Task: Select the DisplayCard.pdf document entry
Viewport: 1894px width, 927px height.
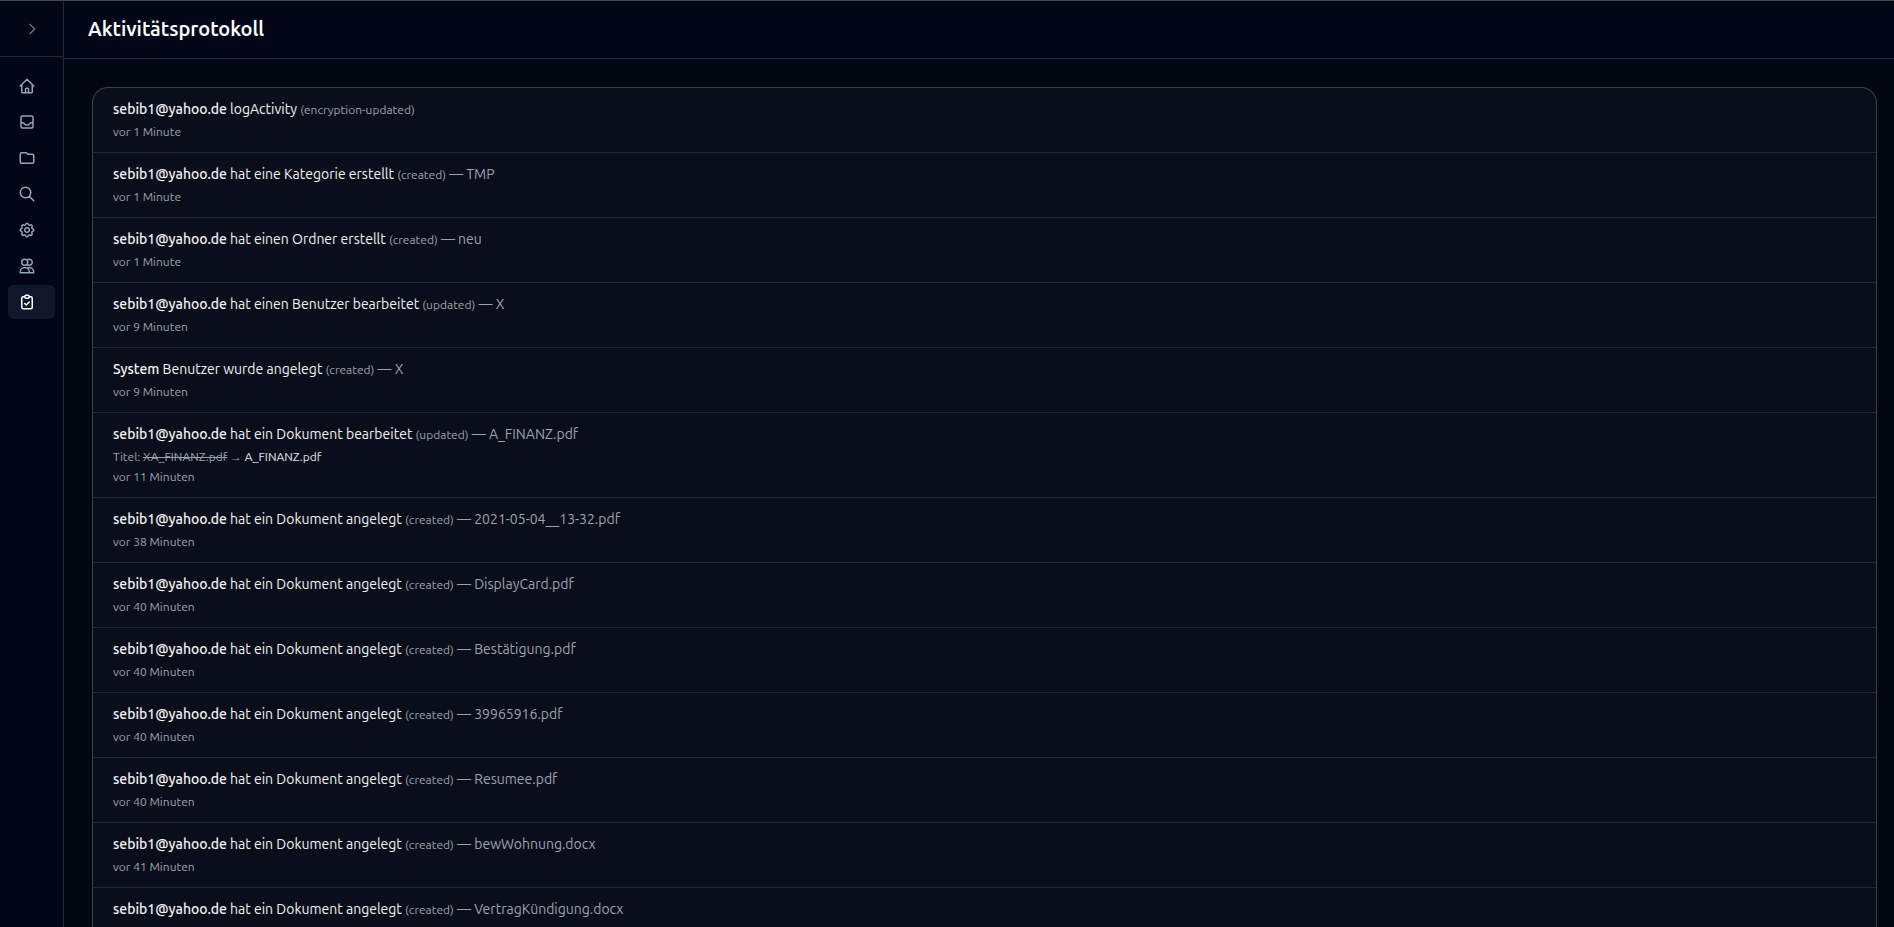Action: [x=984, y=595]
